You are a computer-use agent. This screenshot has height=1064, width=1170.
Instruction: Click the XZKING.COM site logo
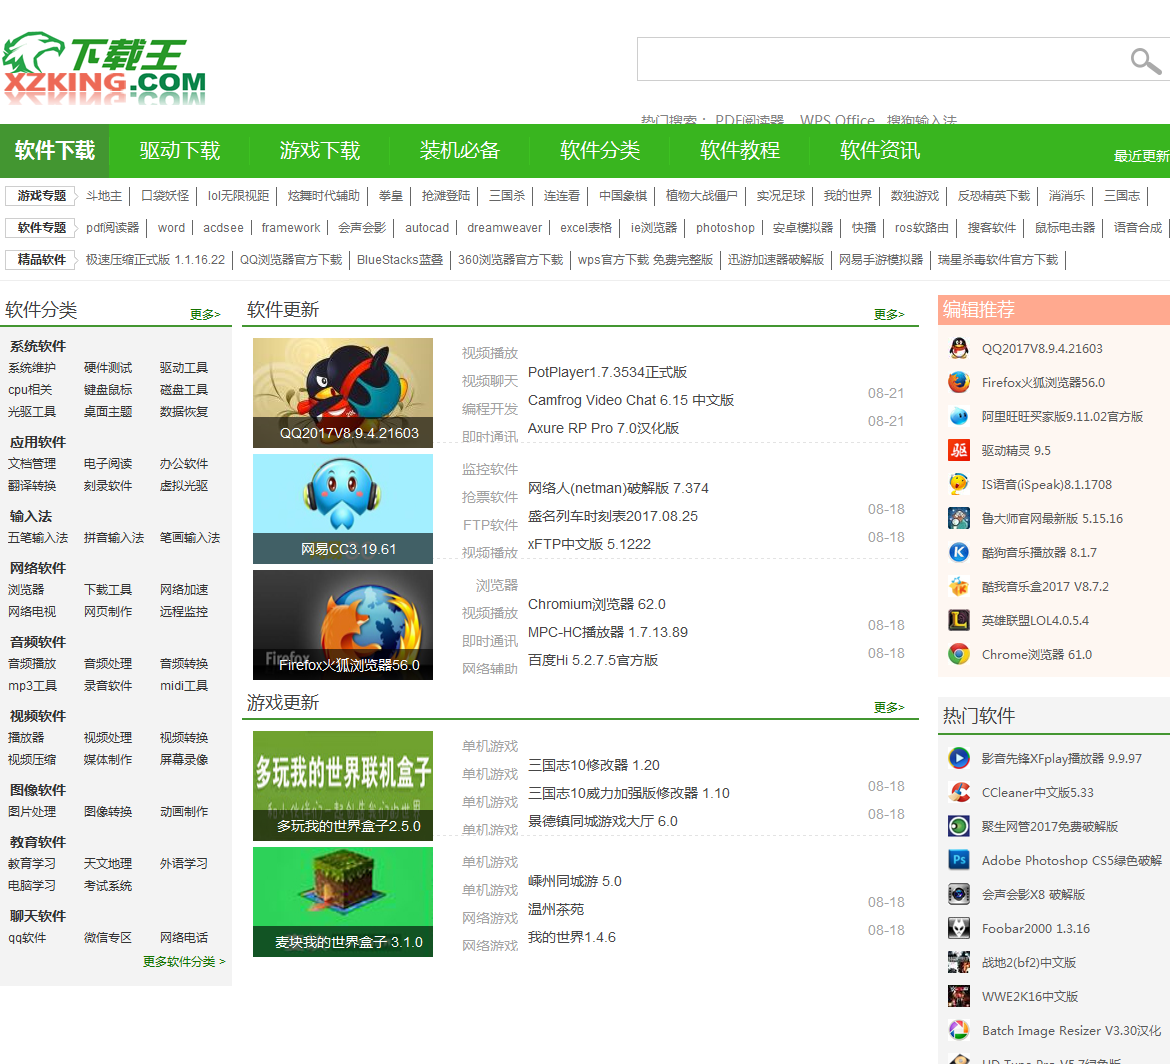(x=104, y=68)
